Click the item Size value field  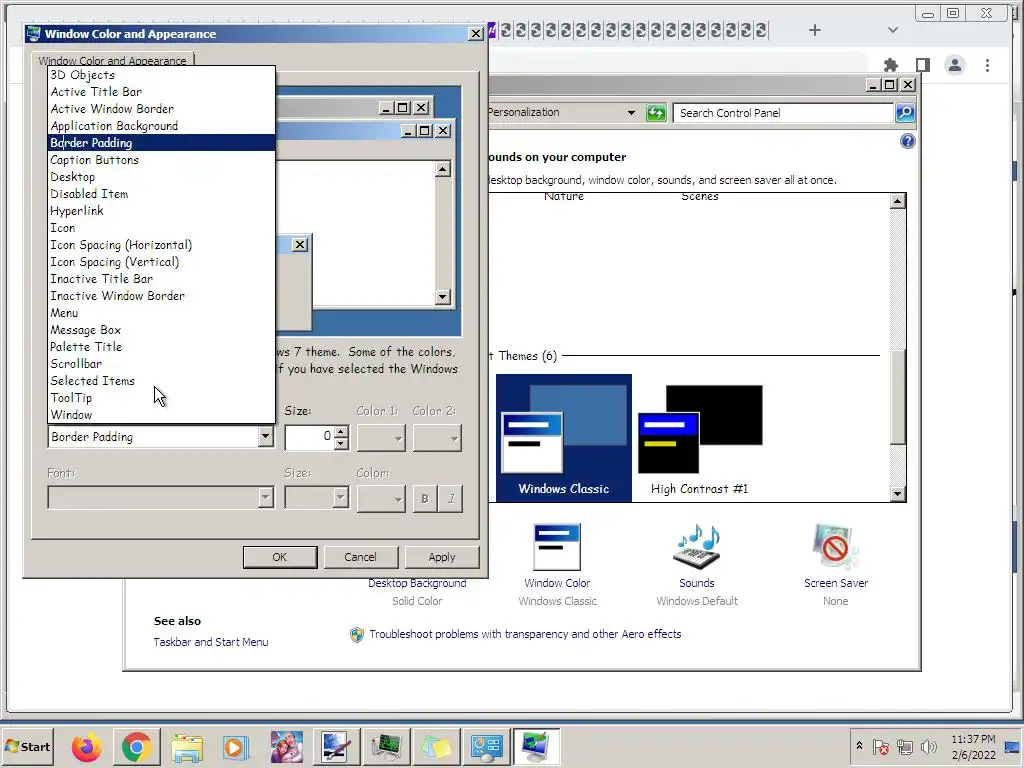click(310, 437)
